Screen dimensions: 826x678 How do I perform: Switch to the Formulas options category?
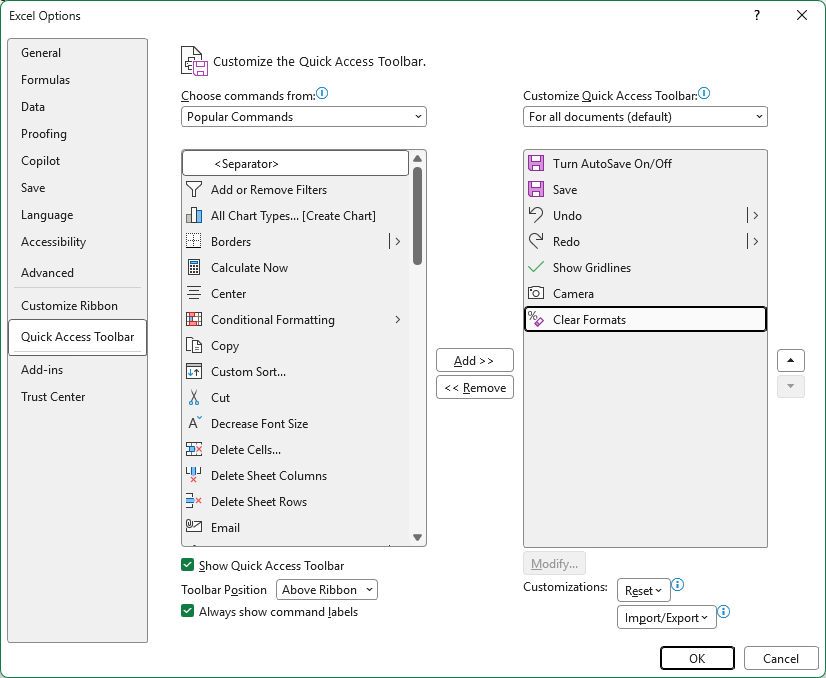pyautogui.click(x=77, y=80)
